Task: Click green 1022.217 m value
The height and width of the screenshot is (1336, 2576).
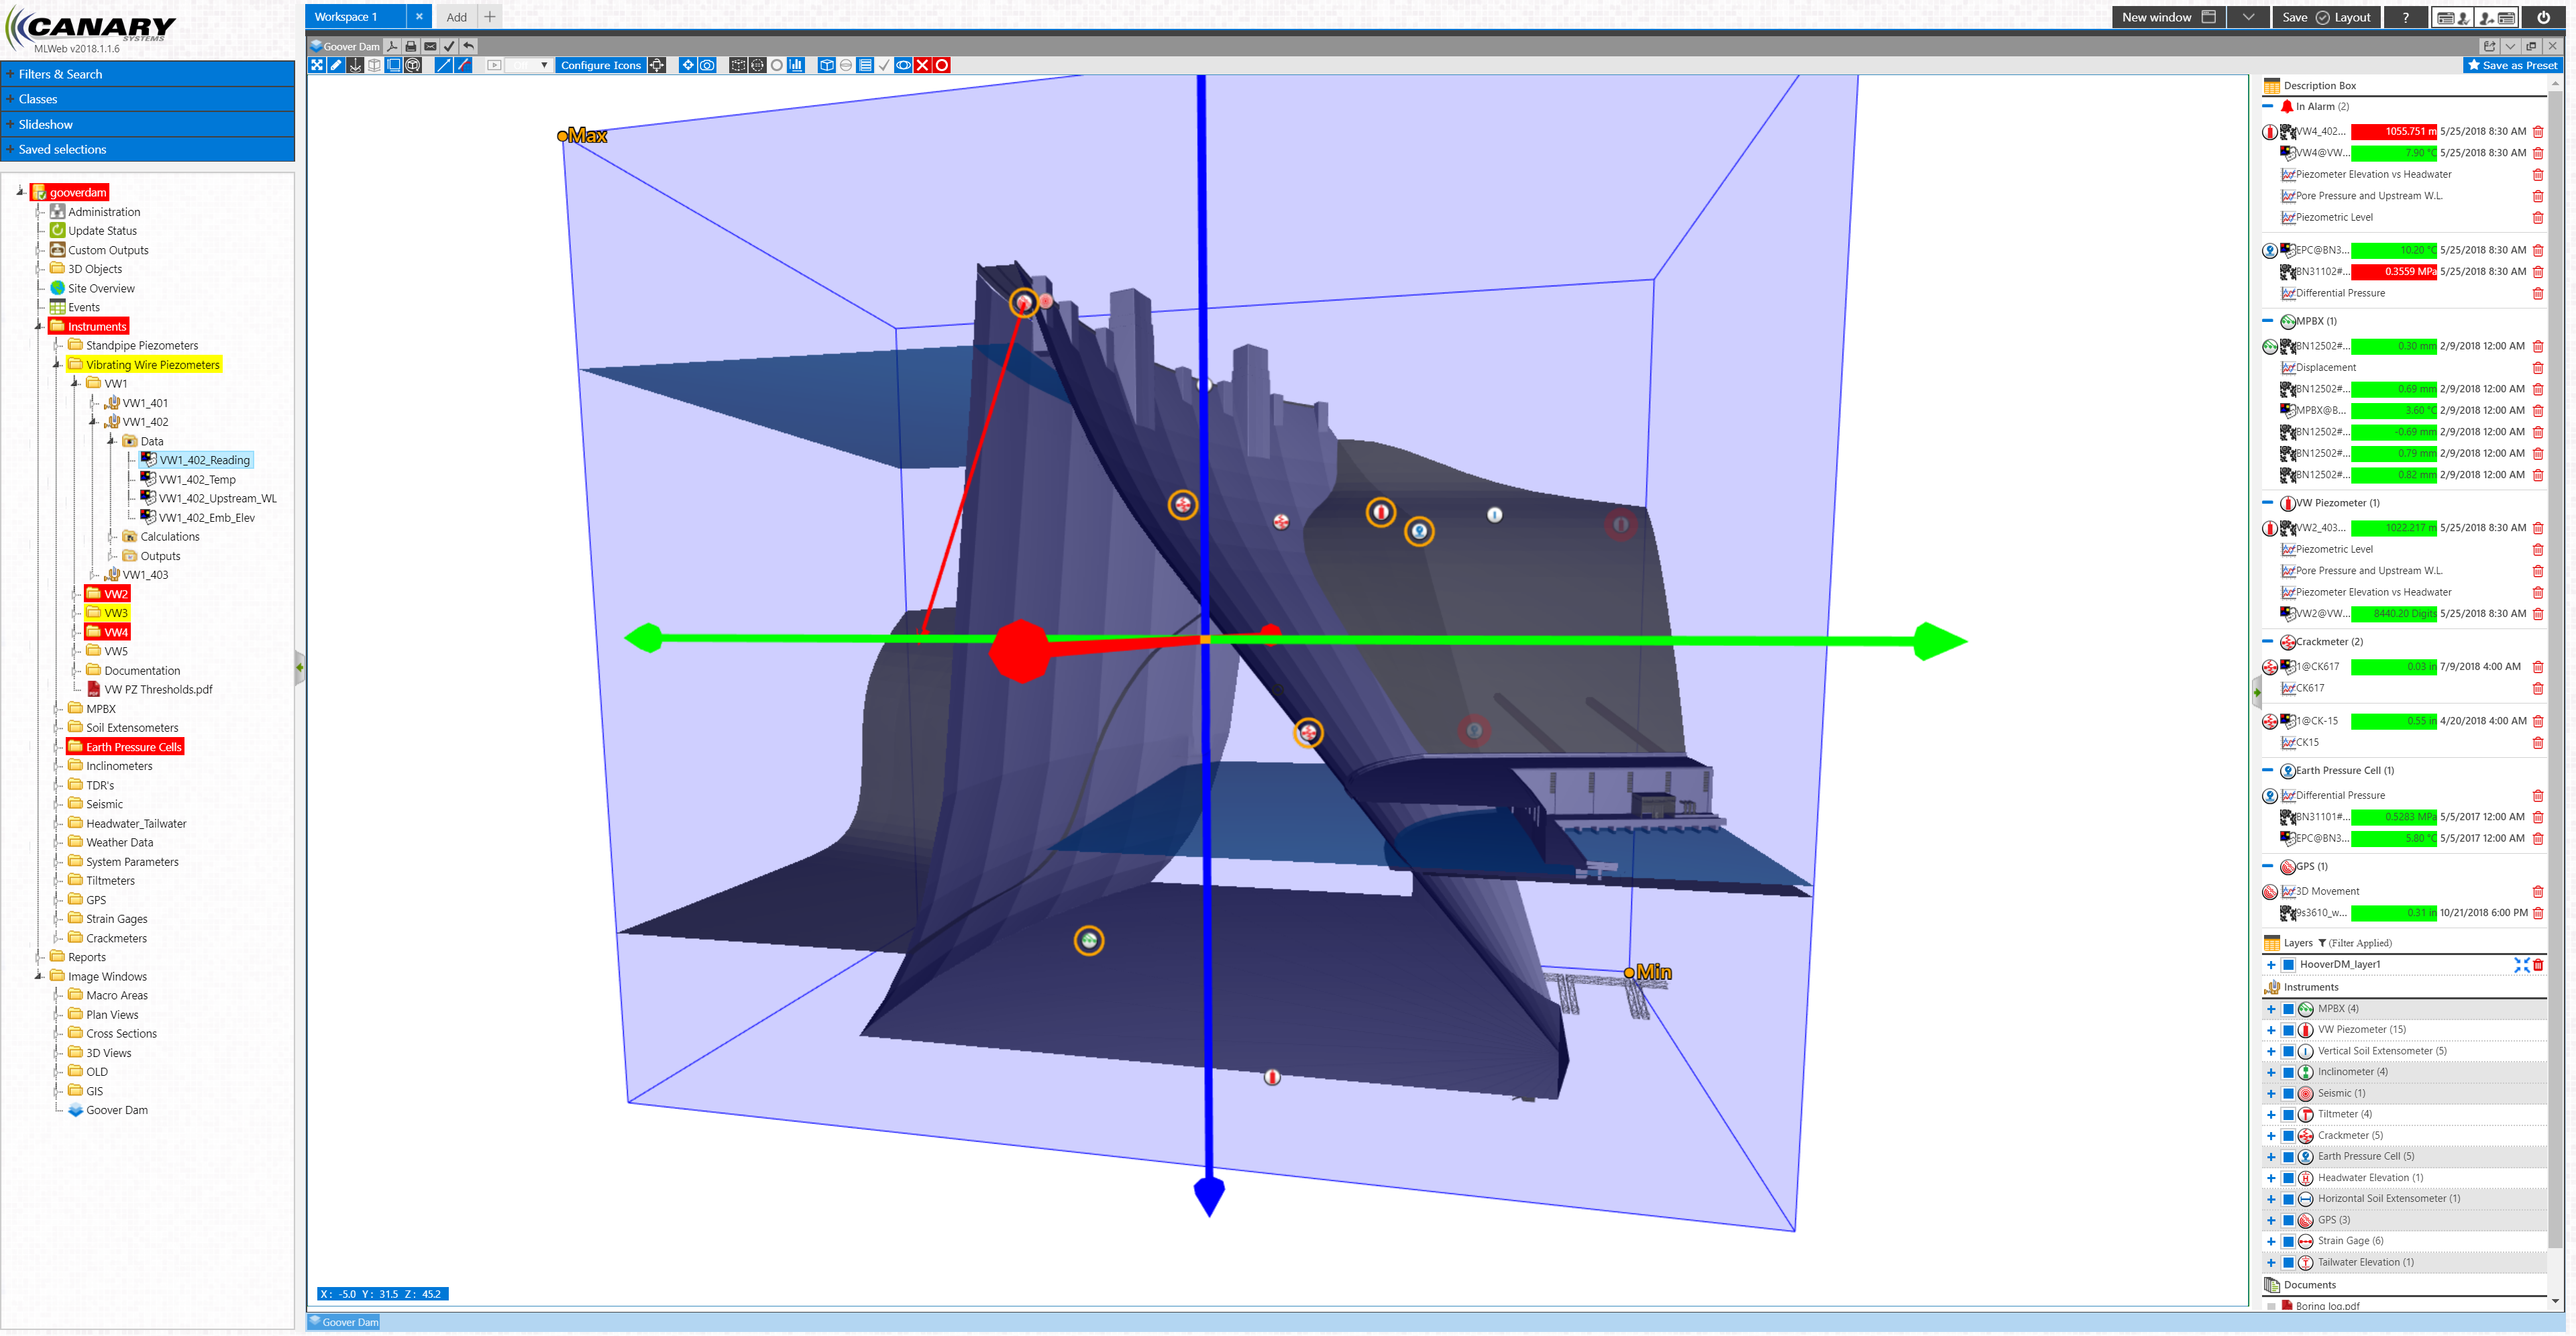Action: [2393, 528]
